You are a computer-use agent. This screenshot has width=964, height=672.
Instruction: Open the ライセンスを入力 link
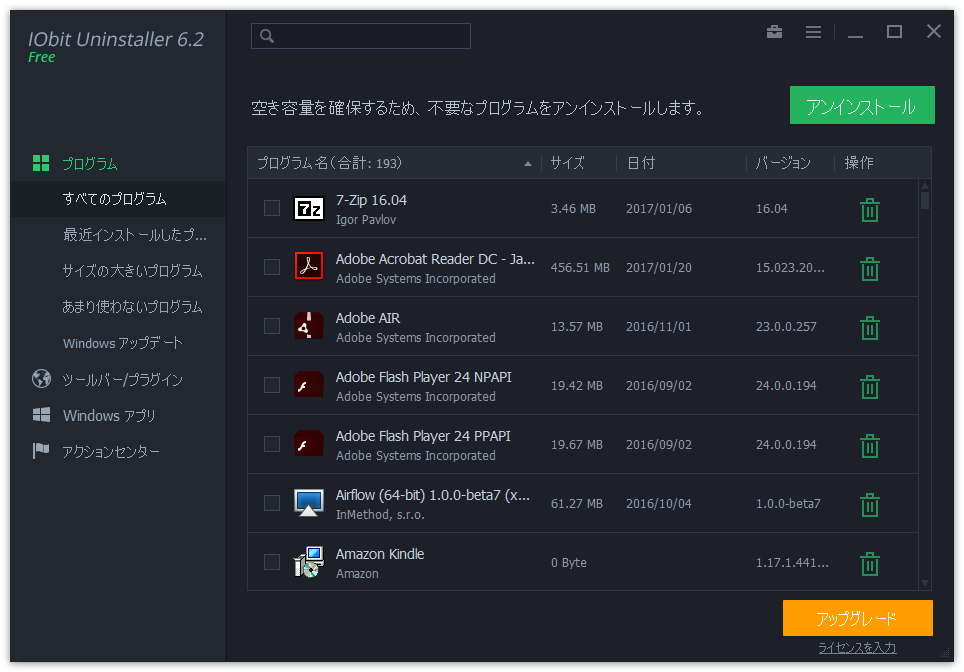tap(858, 647)
